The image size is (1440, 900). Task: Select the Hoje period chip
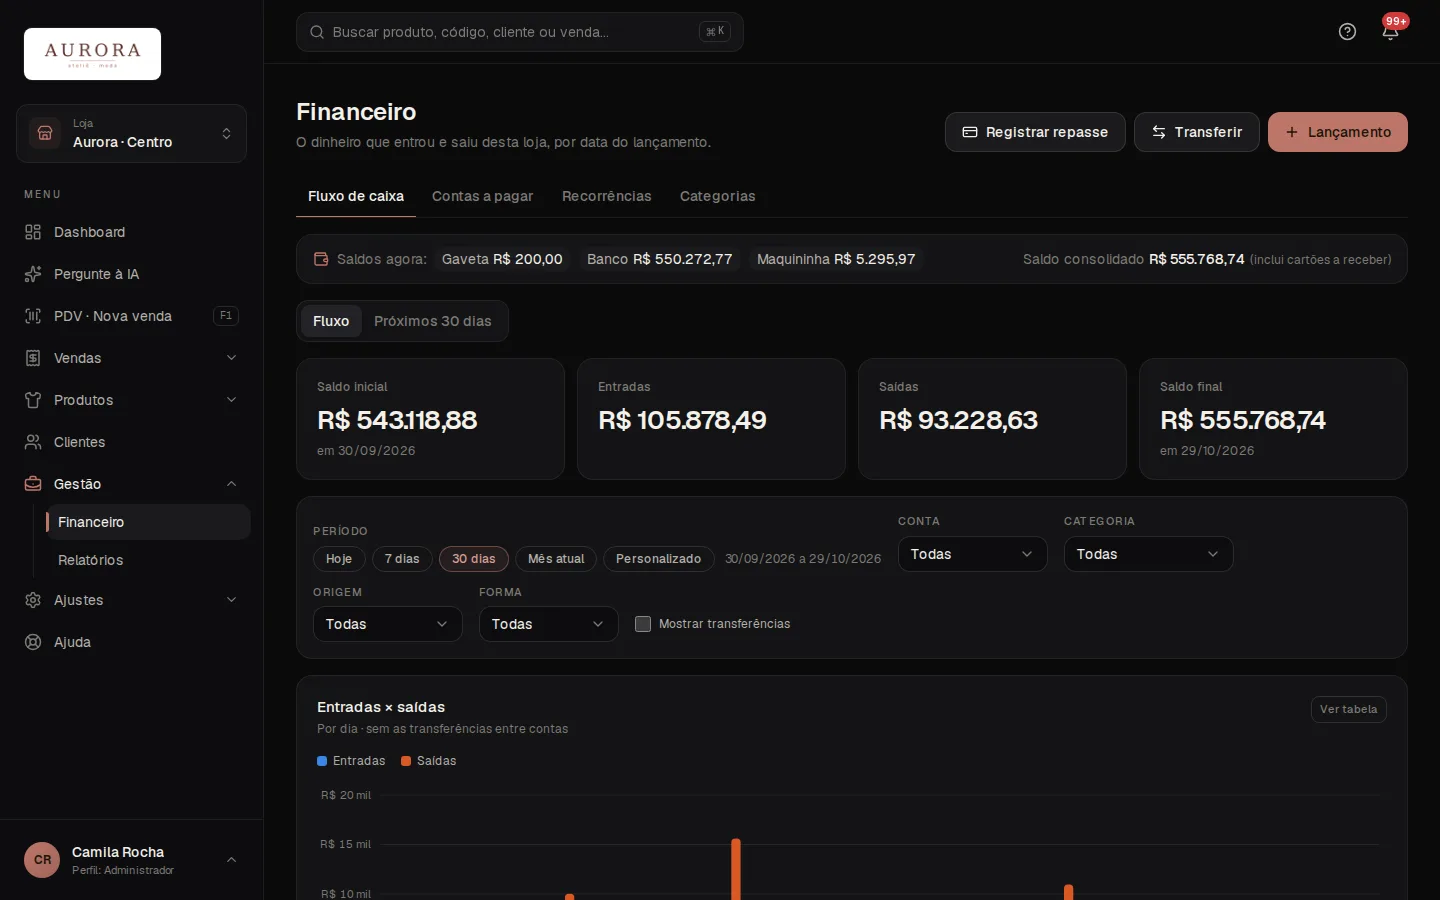[x=339, y=559]
